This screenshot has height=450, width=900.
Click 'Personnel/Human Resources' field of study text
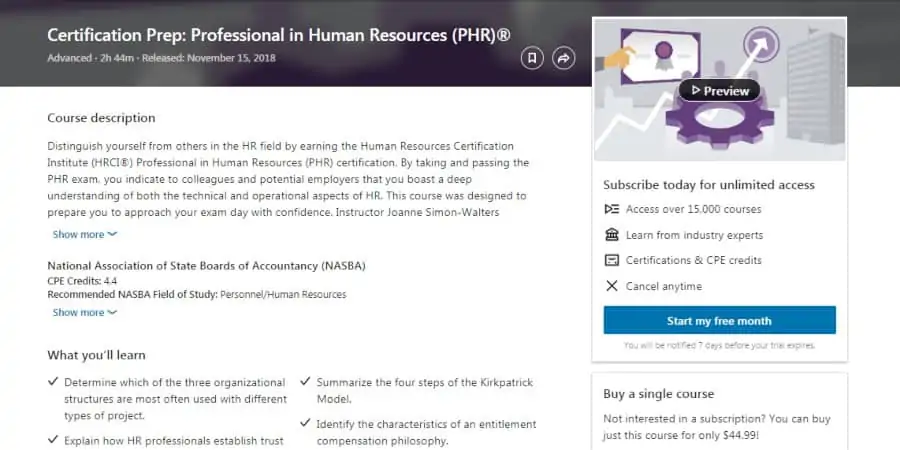[x=284, y=294]
